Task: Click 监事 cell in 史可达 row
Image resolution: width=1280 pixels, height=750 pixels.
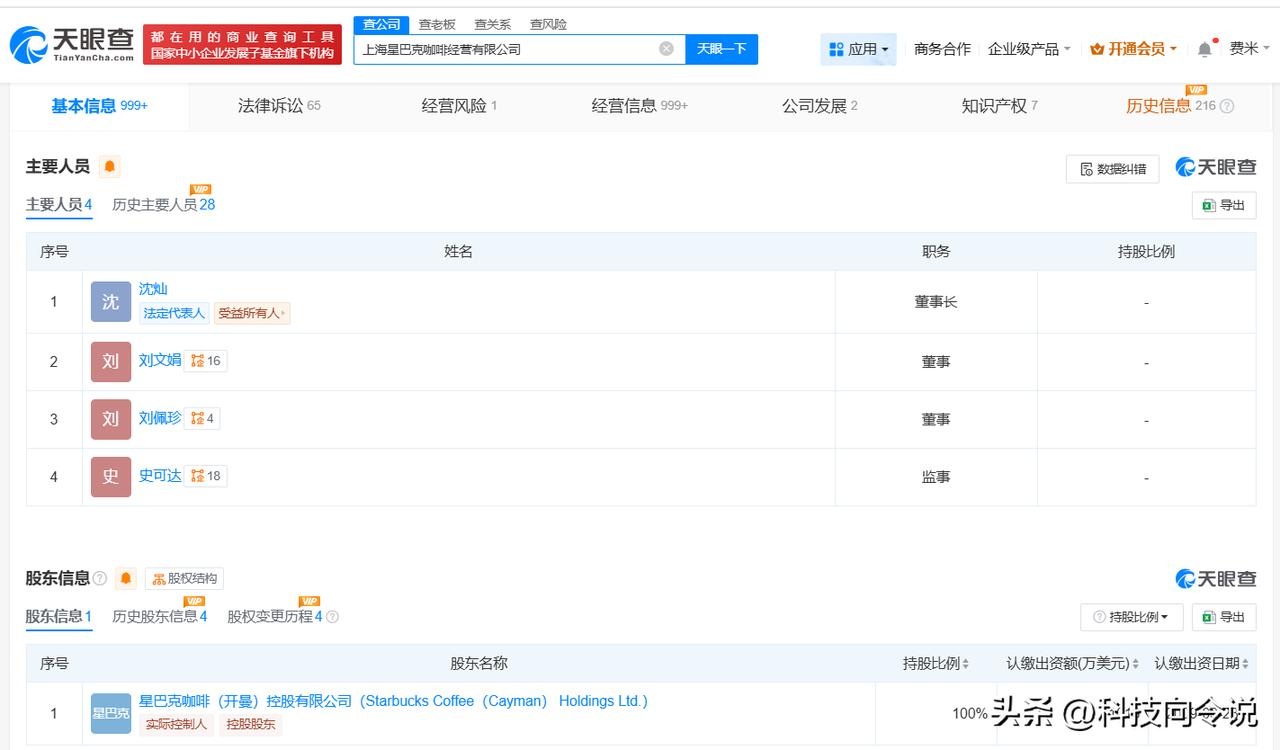Action: 936,477
